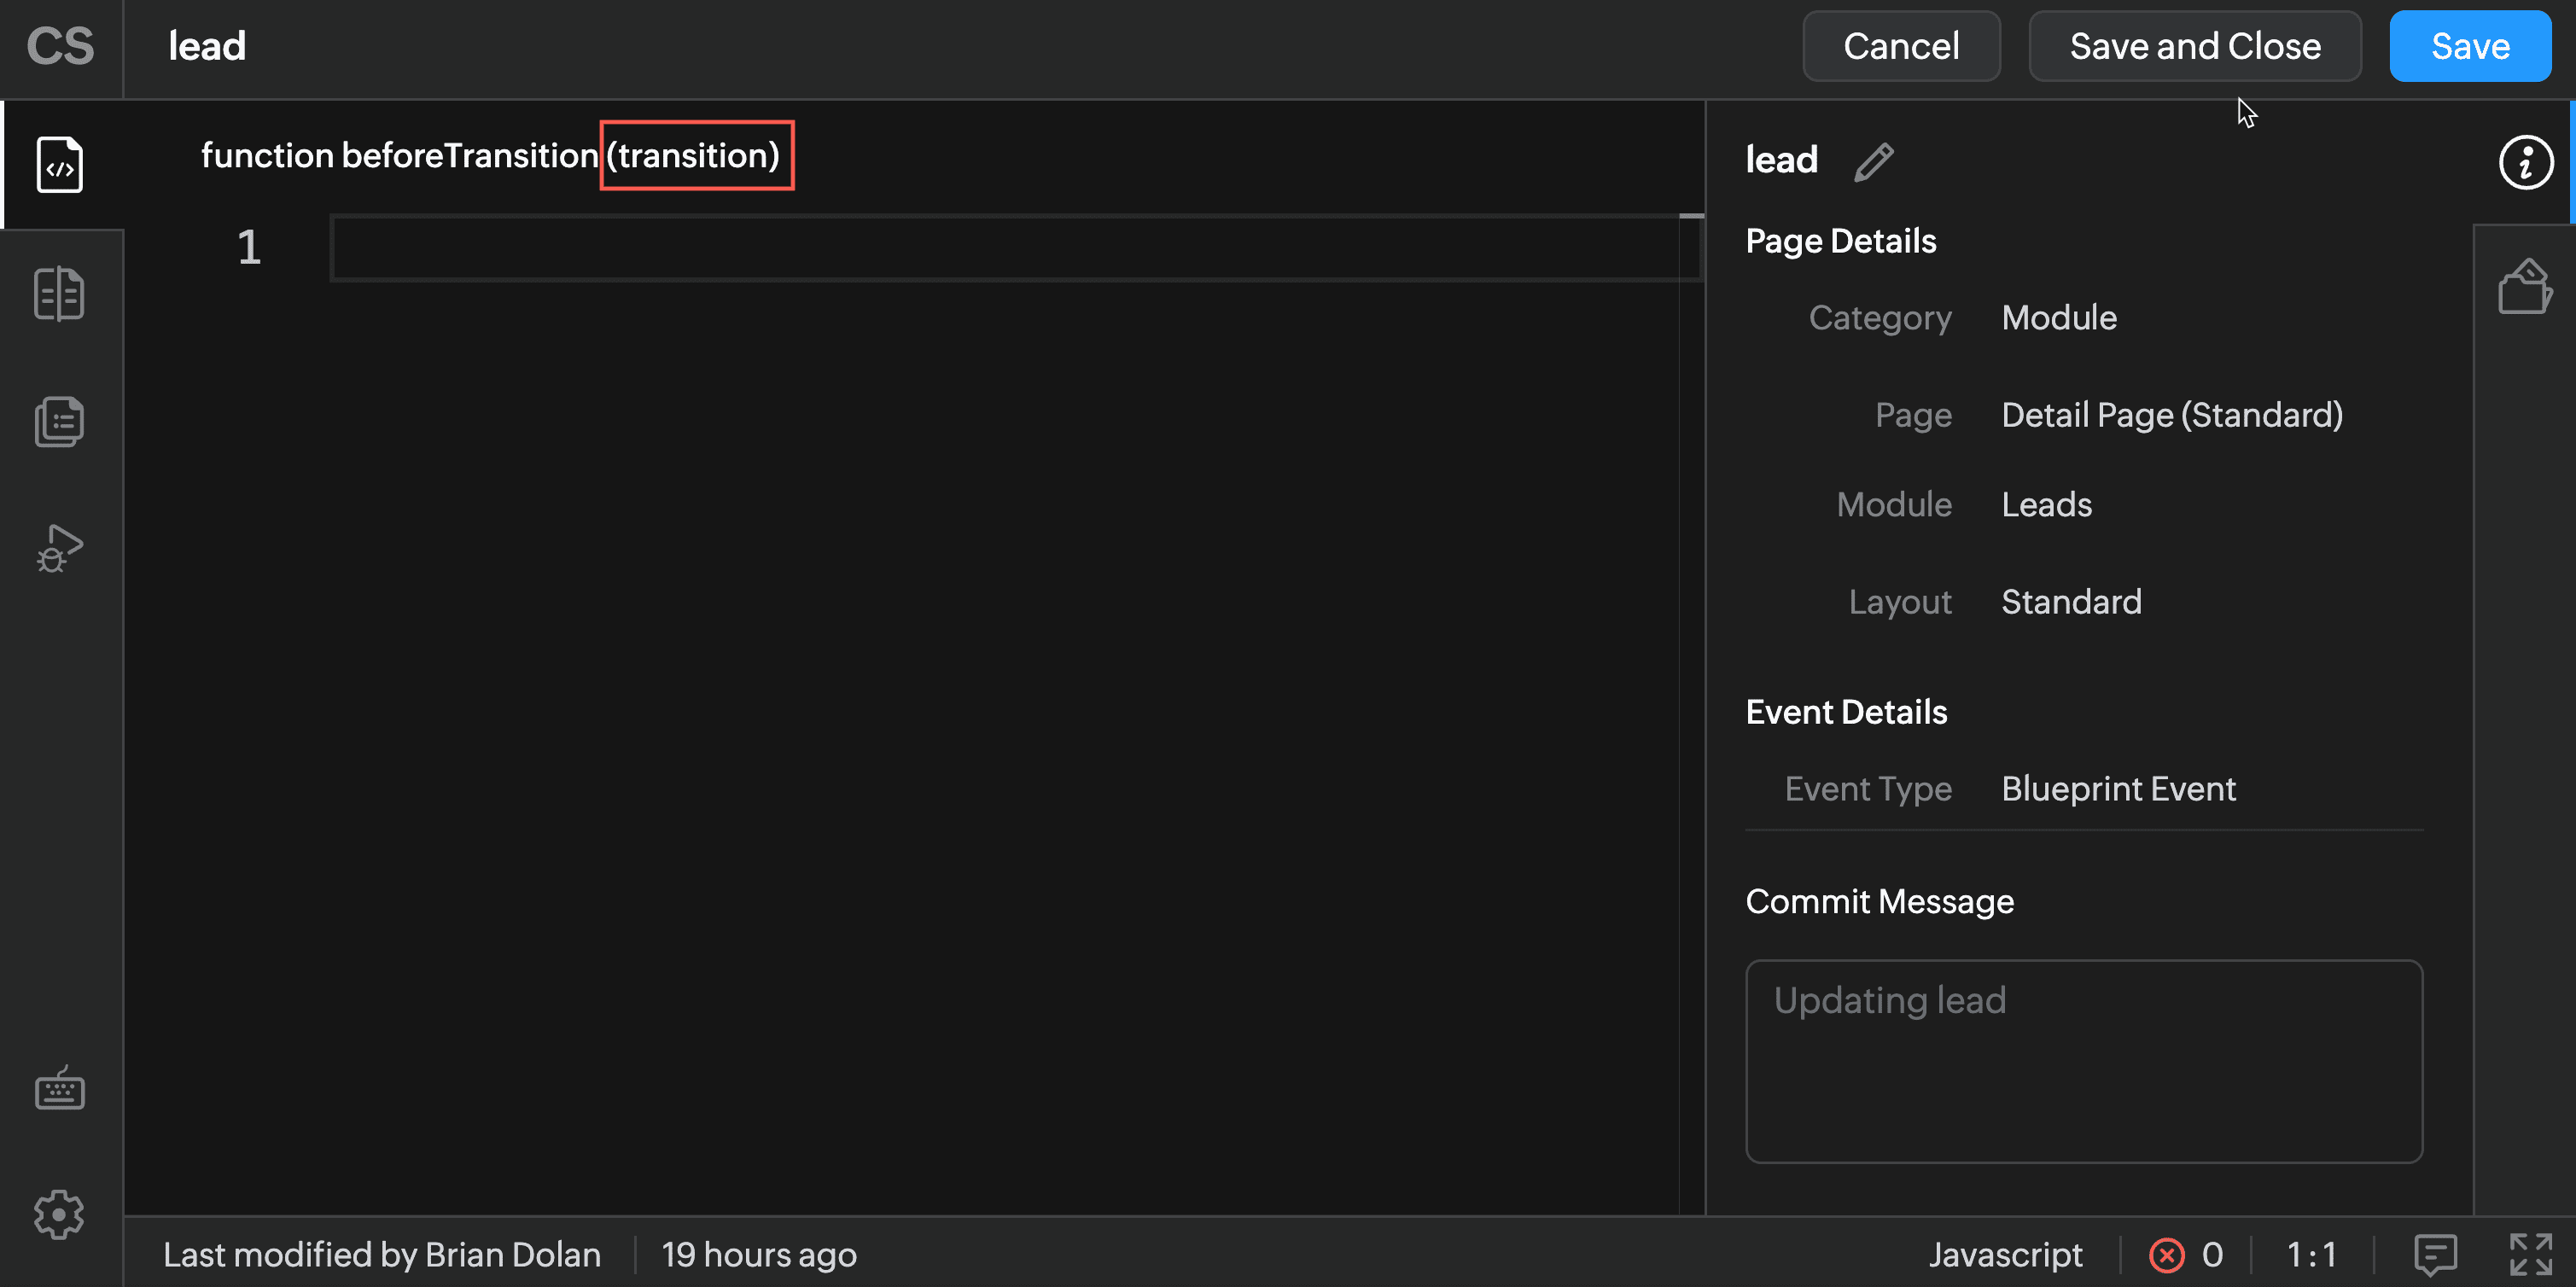Click the Save and Close button

(x=2194, y=46)
